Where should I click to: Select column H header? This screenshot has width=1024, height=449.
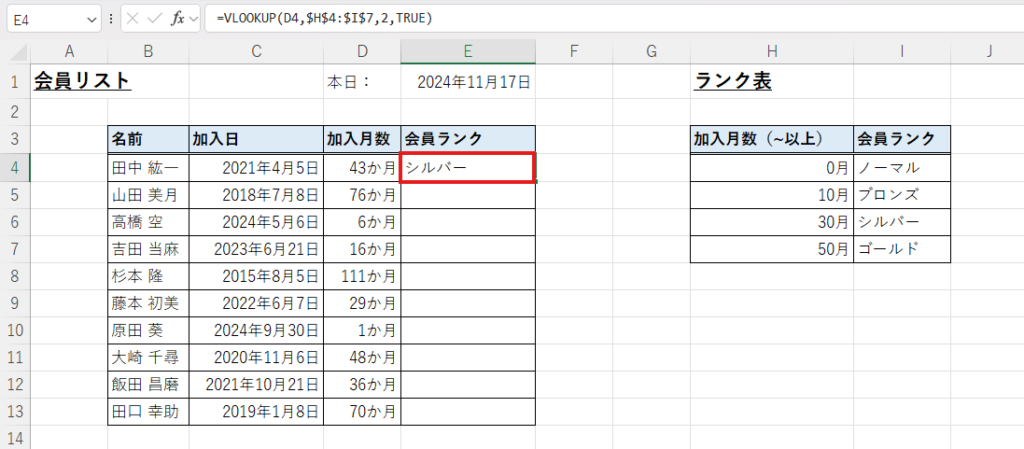(771, 52)
